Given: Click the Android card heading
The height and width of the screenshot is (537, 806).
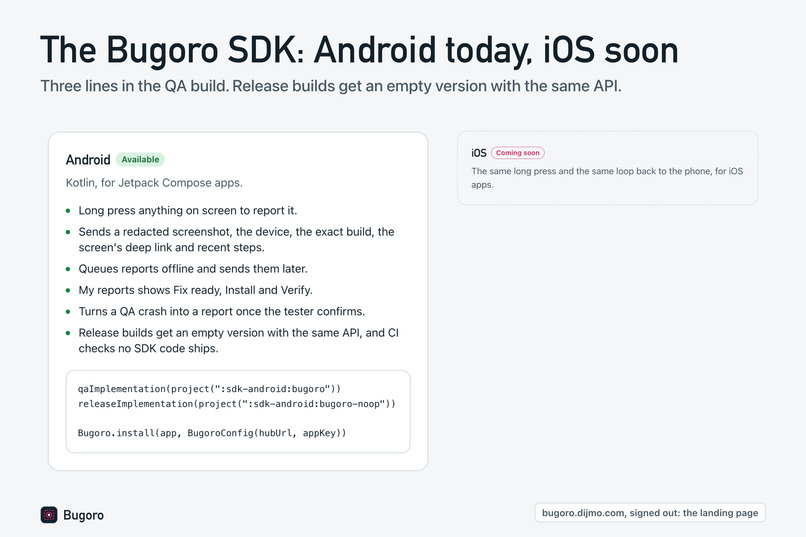Looking at the screenshot, I should 88,160.
